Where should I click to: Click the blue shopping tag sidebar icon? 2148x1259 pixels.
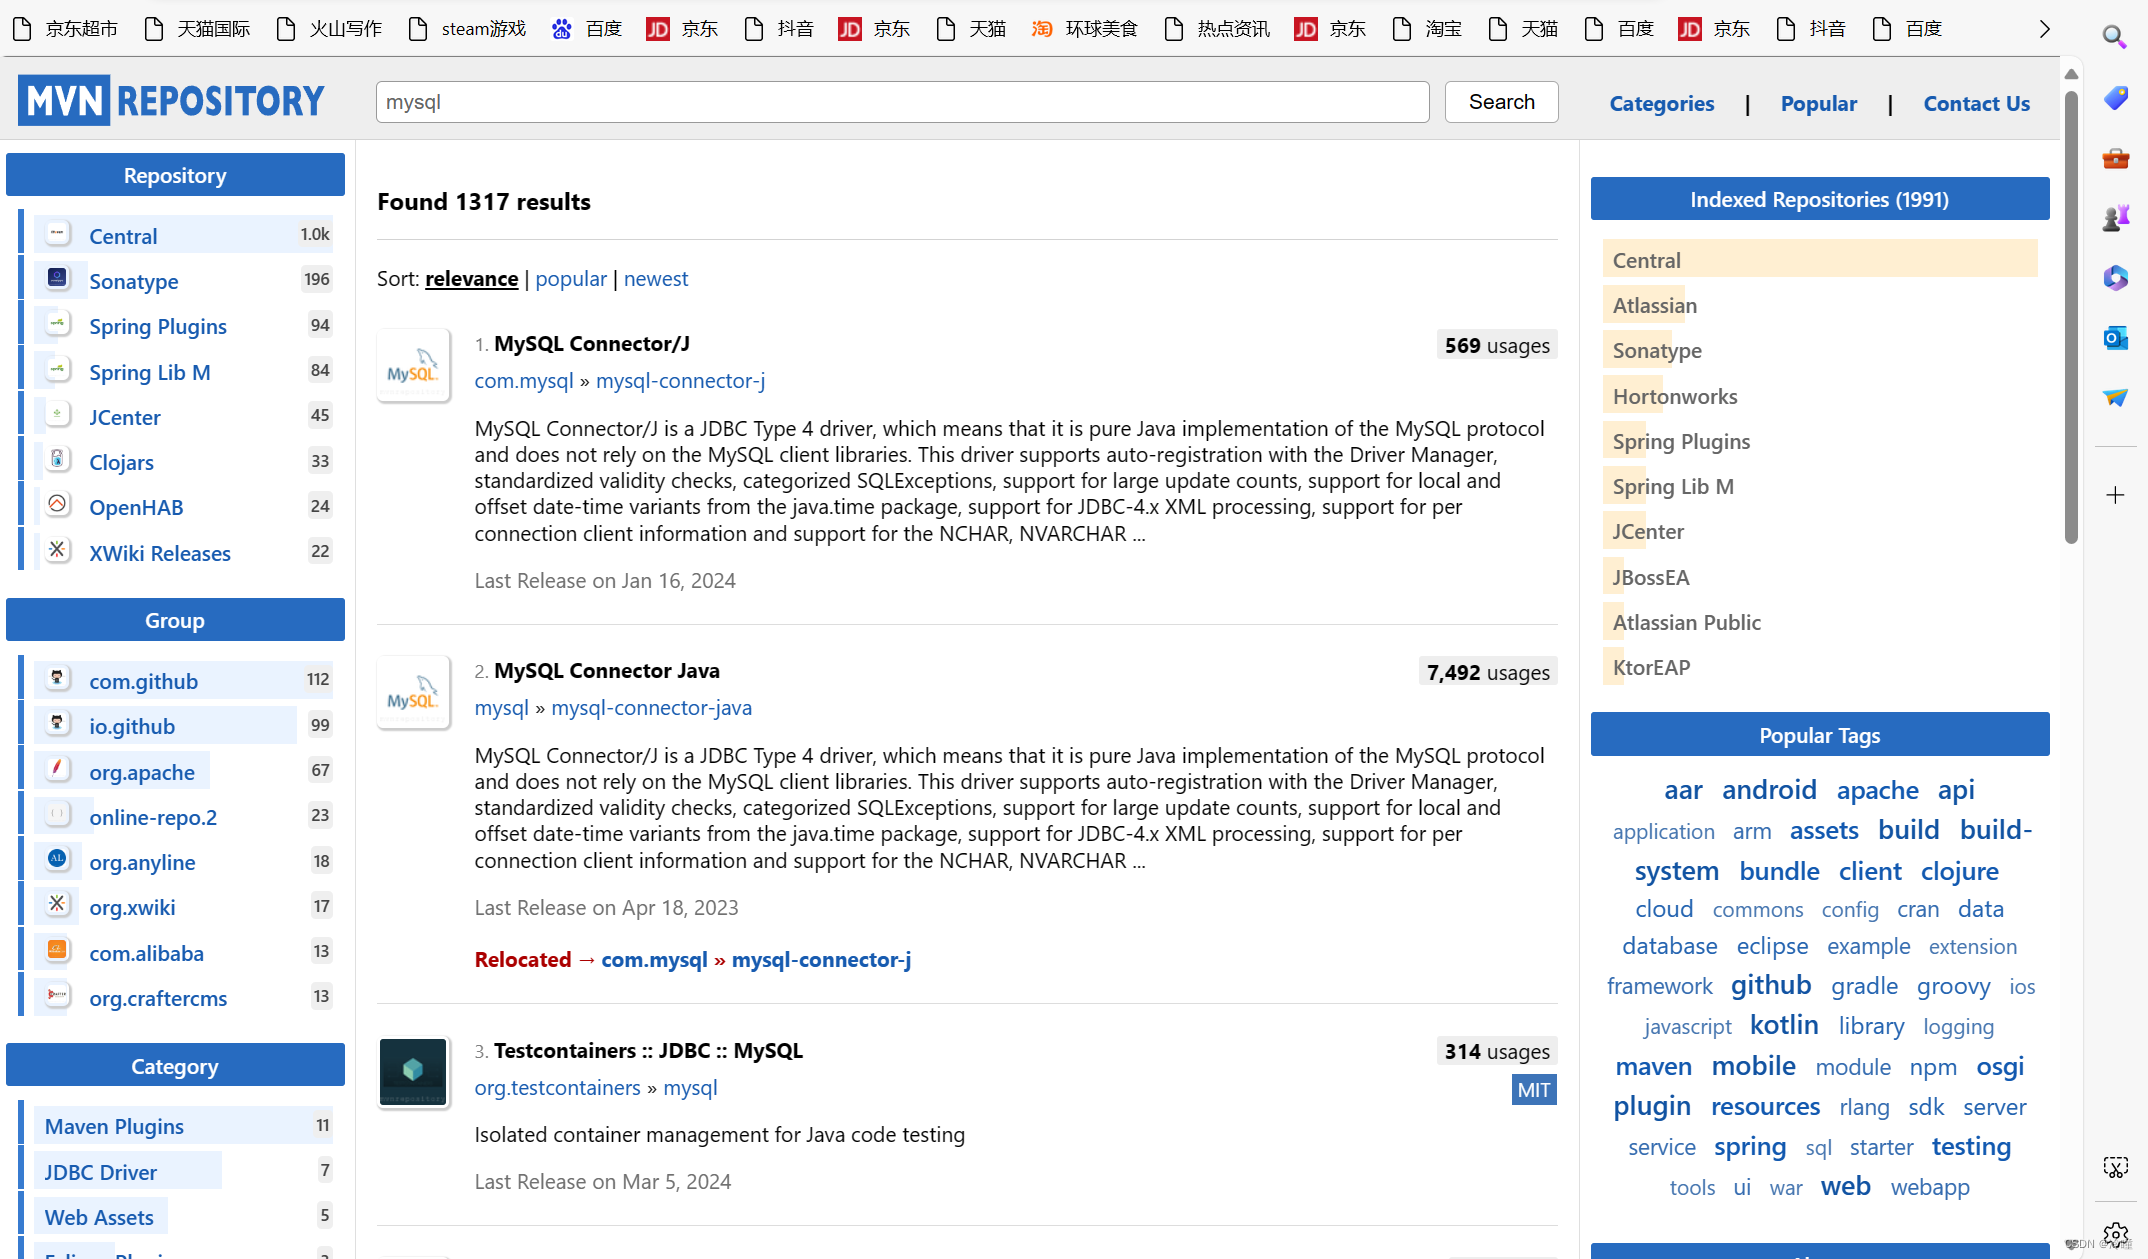point(2115,98)
